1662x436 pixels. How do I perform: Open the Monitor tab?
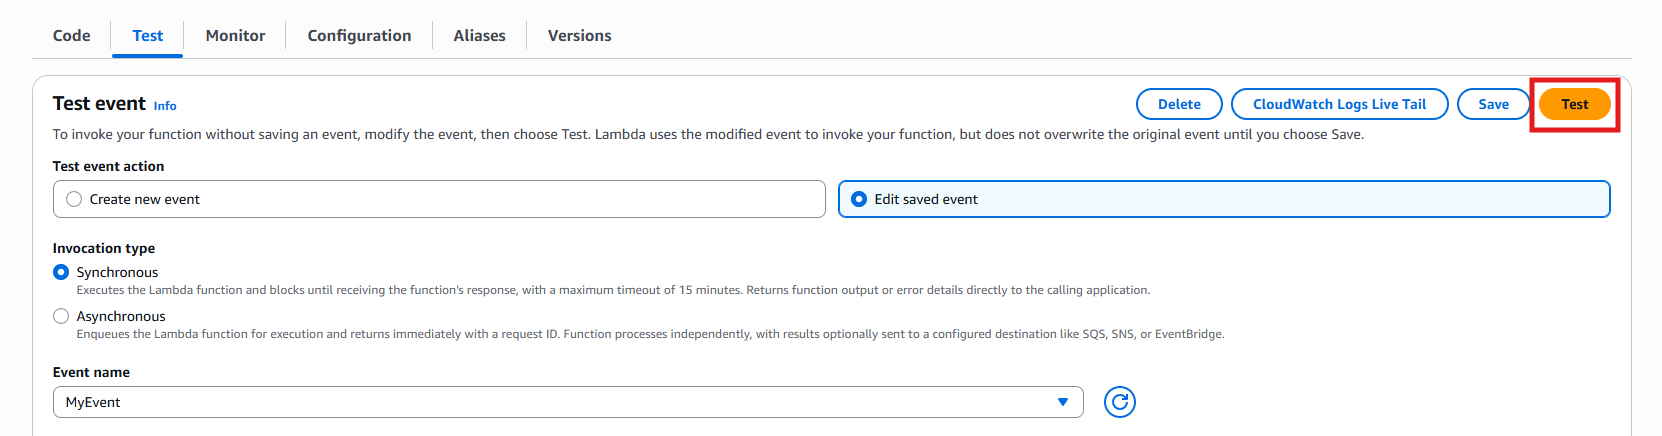tap(235, 35)
